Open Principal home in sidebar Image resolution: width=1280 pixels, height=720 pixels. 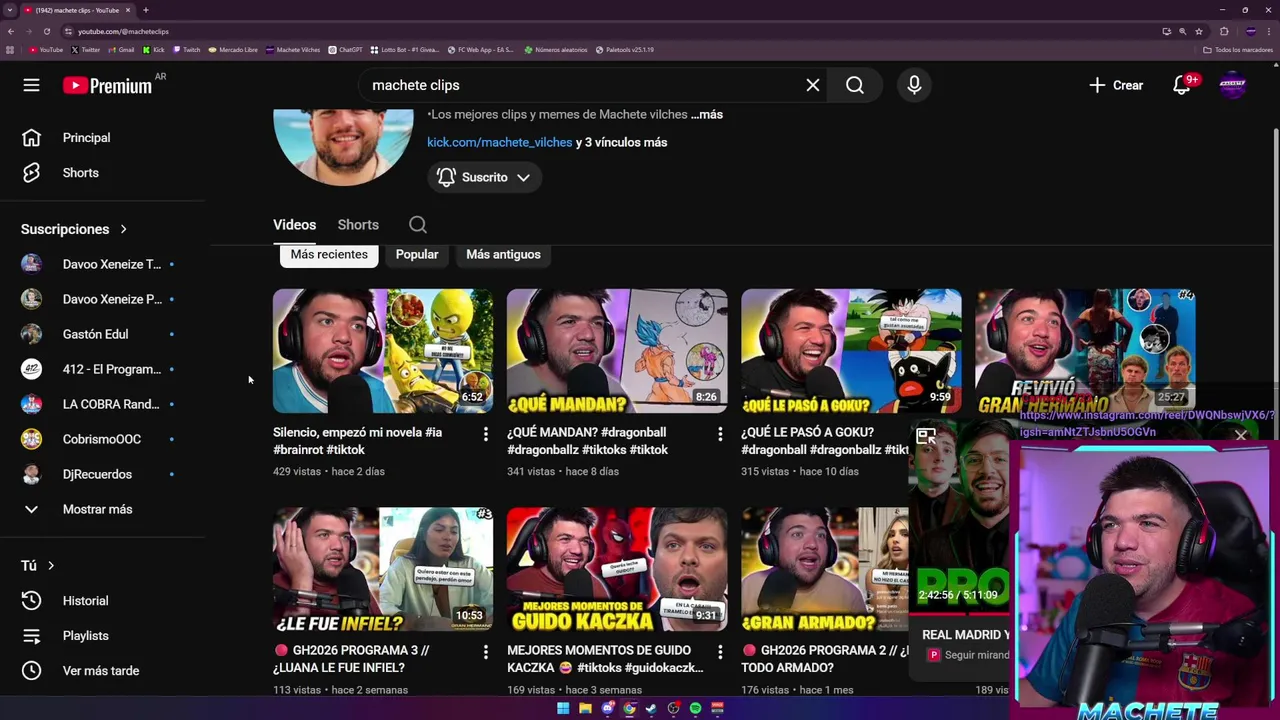tap(86, 138)
